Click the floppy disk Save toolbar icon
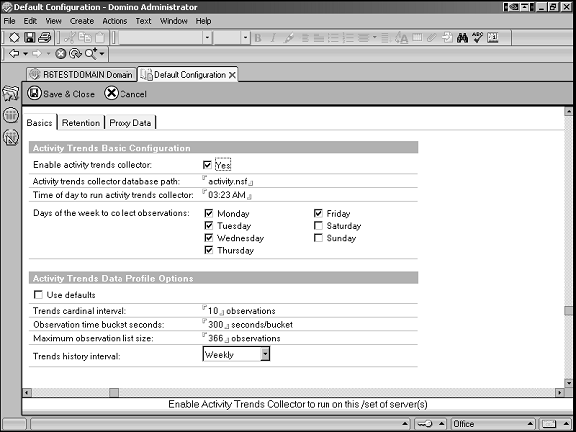Image resolution: width=576 pixels, height=432 pixels. click(29, 37)
